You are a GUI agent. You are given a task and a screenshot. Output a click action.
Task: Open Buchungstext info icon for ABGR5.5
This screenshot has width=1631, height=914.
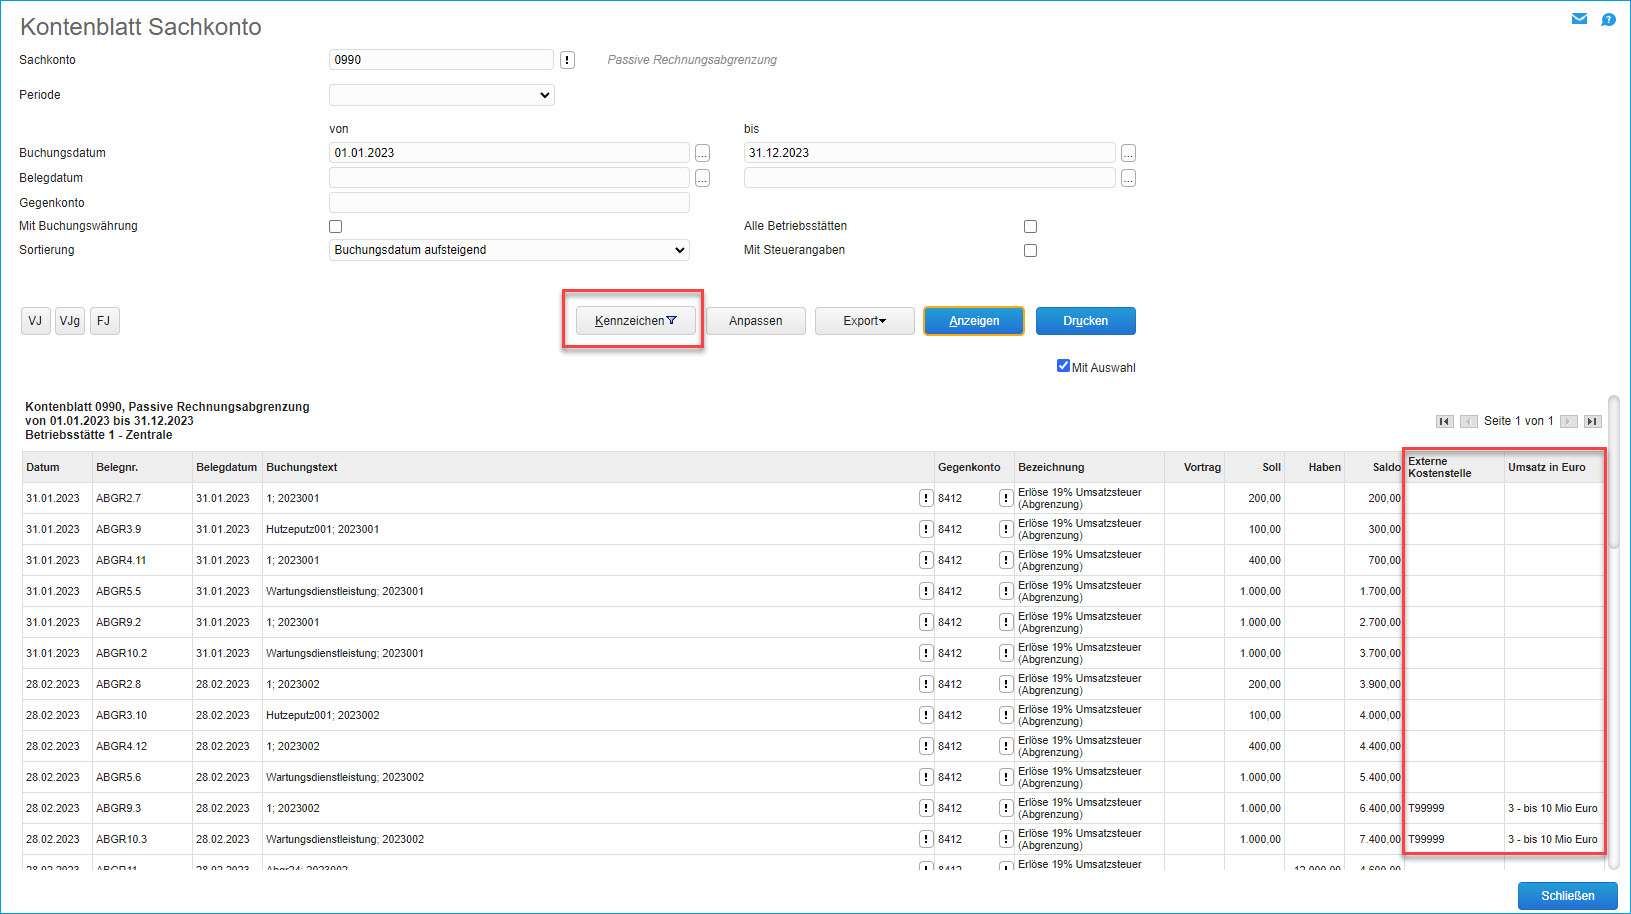pos(926,591)
